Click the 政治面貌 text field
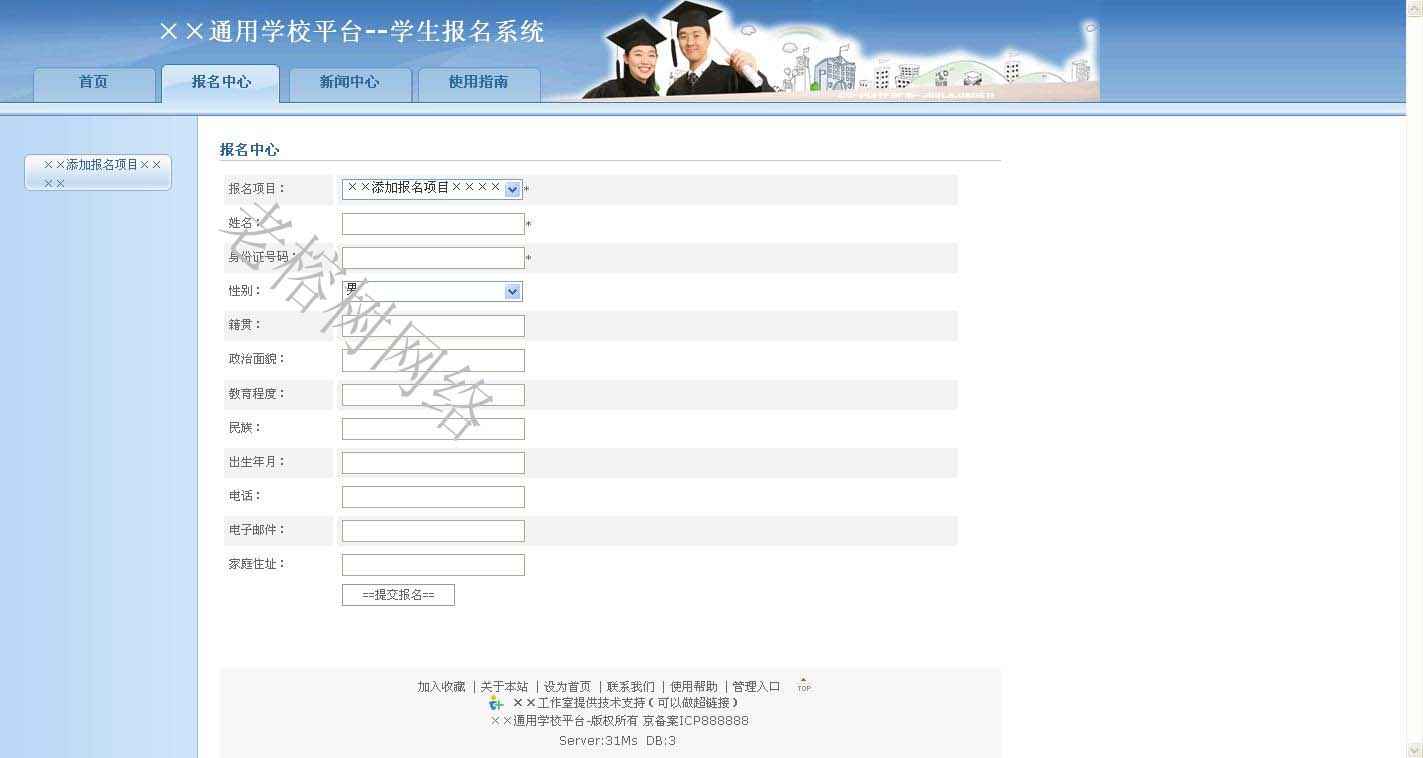 (x=433, y=360)
